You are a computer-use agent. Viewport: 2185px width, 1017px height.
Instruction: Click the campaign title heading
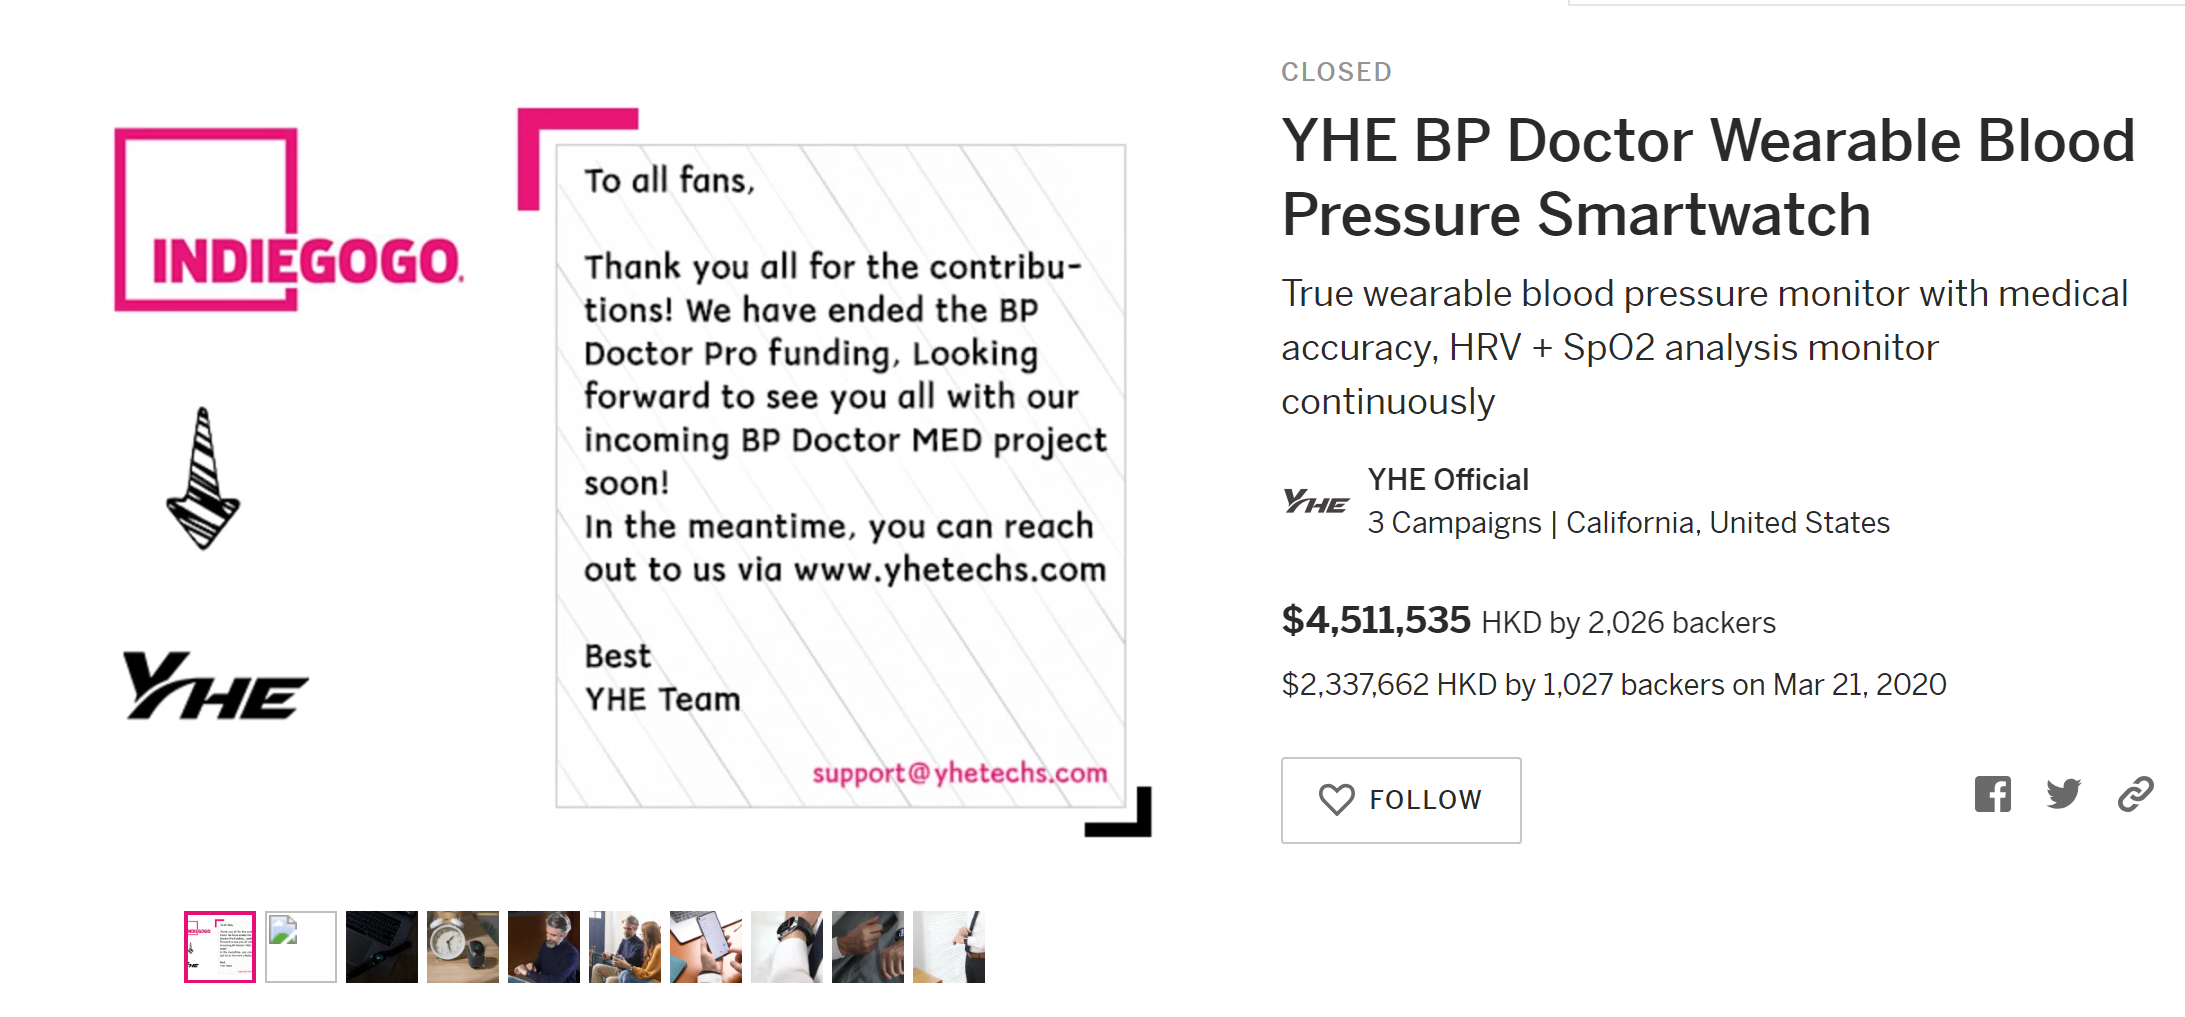(1708, 177)
